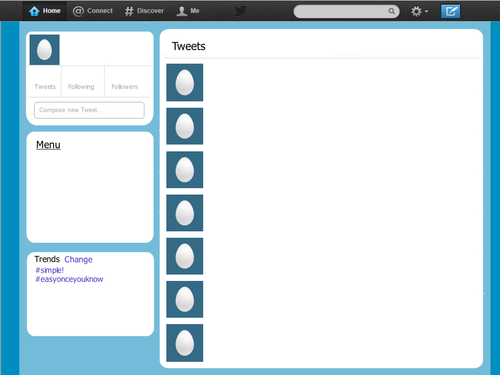Click the Trends heading text
The image size is (500, 375).
47,259
